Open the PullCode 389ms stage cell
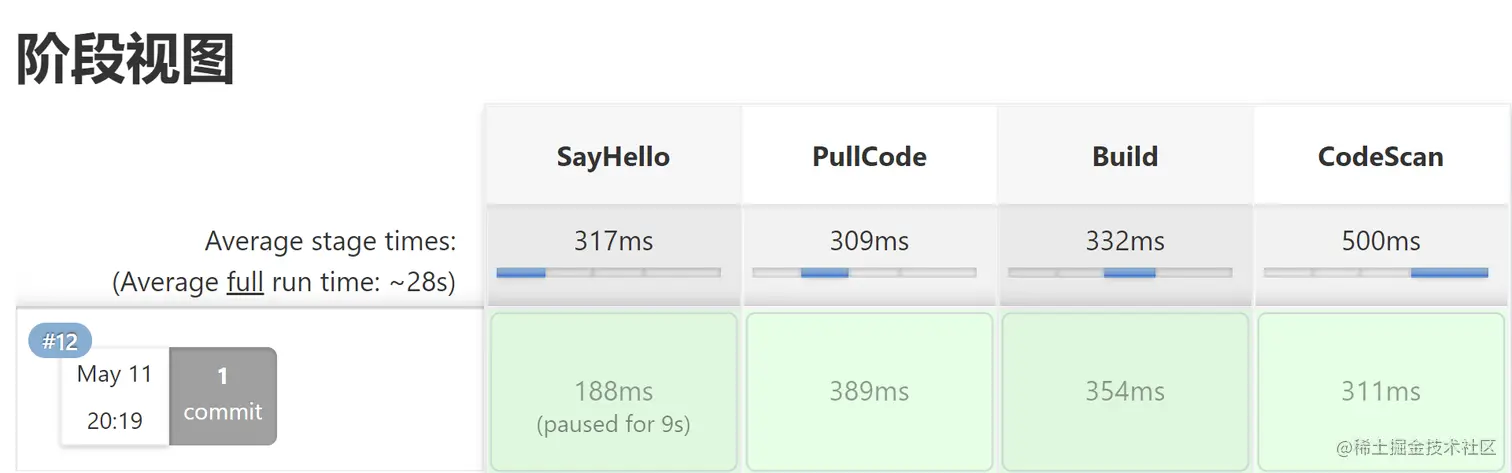This screenshot has width=1512, height=473. coord(869,391)
